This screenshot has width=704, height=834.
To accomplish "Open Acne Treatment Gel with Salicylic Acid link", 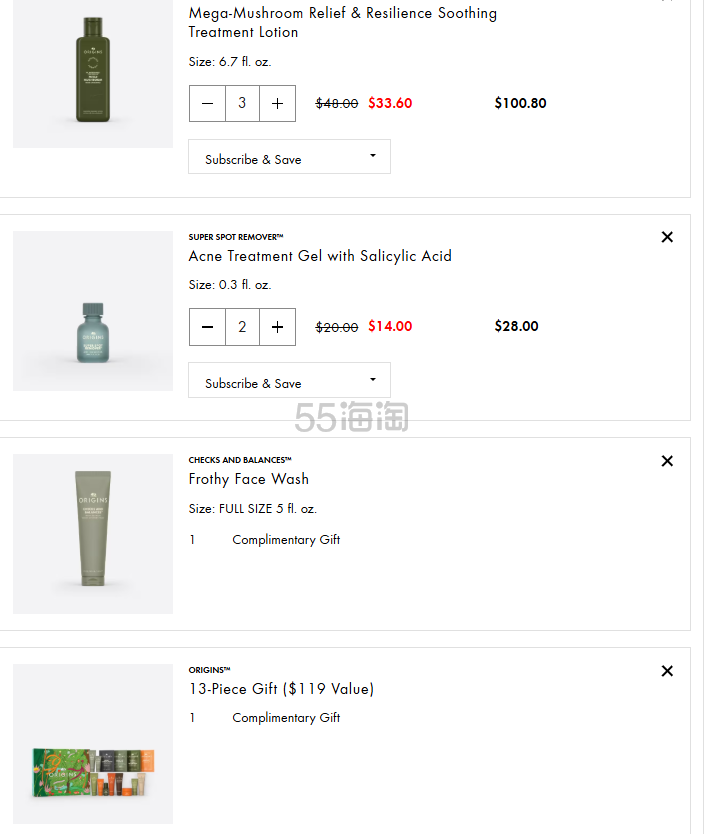I will click(x=320, y=256).
